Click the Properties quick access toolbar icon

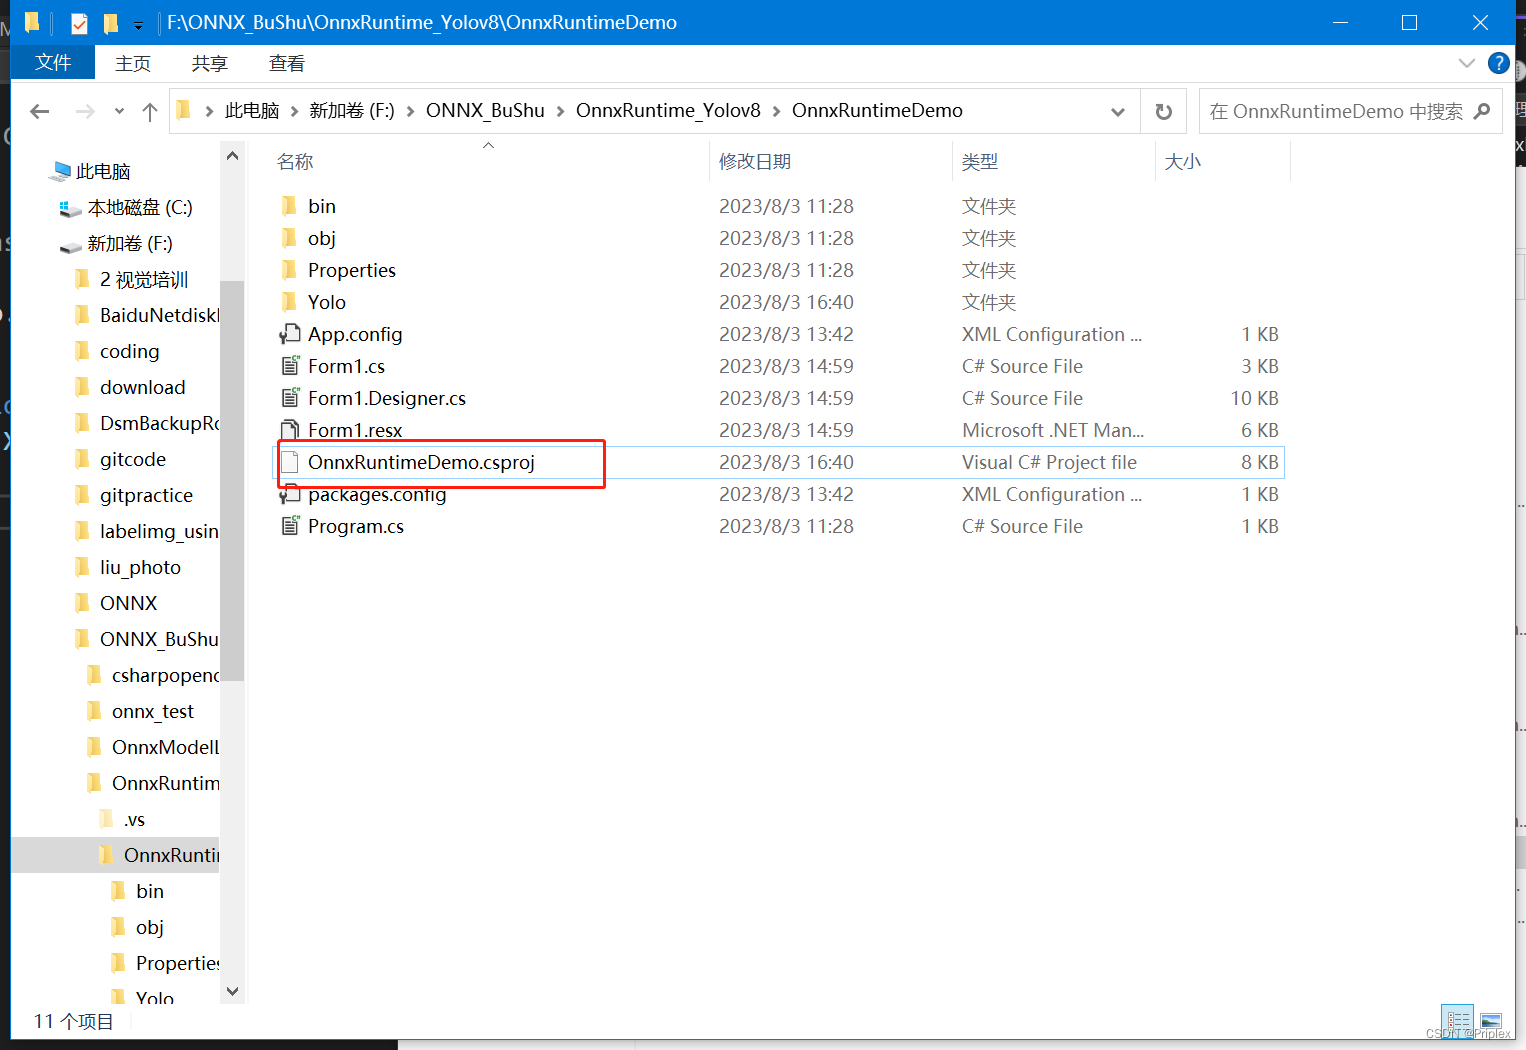79,22
